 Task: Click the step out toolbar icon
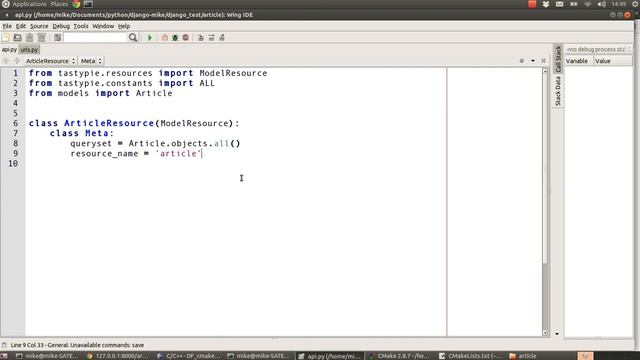click(x=222, y=38)
